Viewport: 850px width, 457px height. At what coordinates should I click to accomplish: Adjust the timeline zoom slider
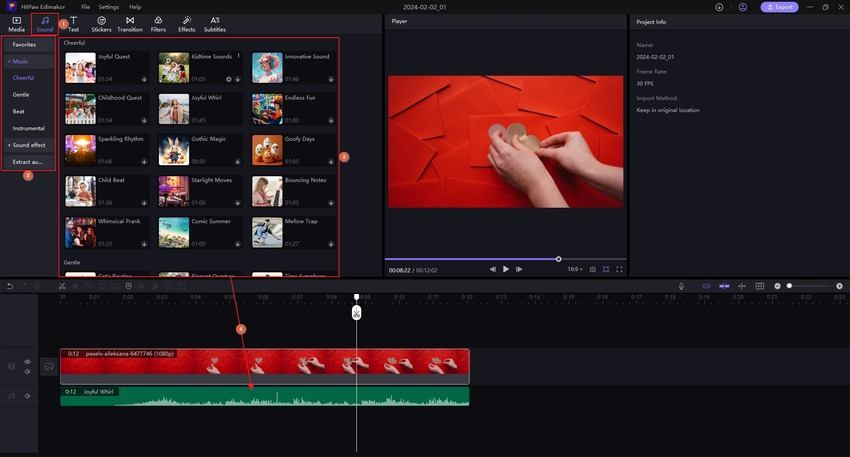(810, 286)
